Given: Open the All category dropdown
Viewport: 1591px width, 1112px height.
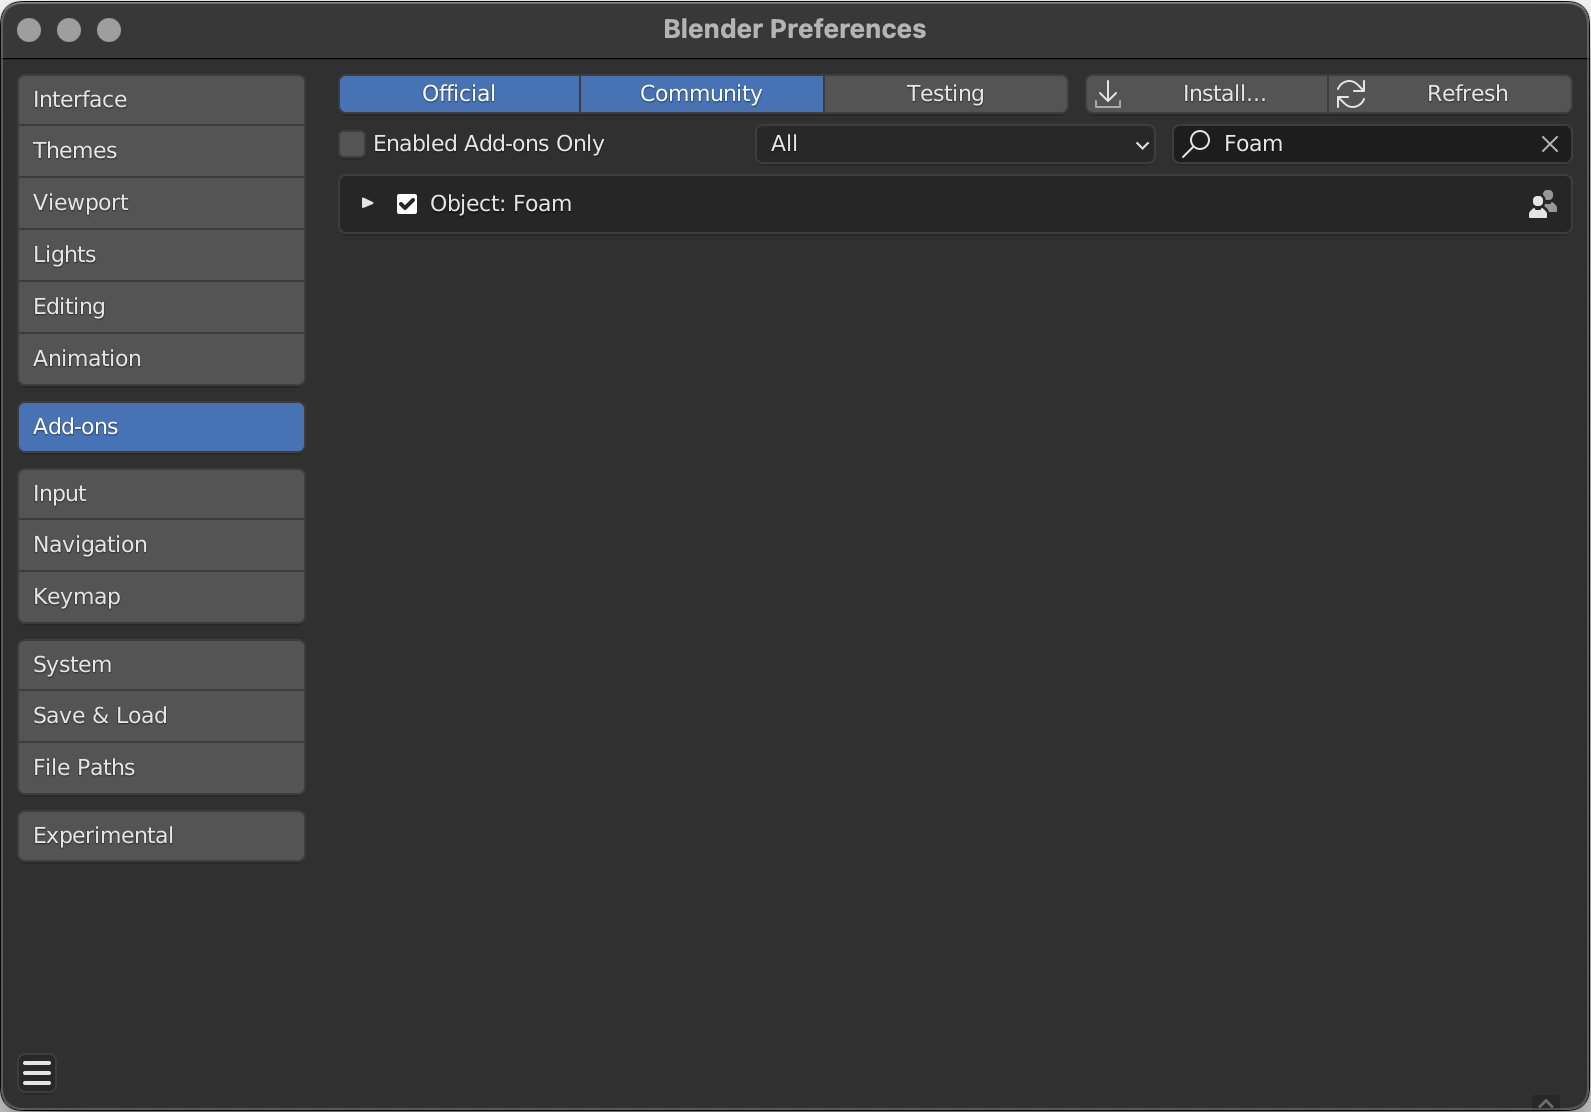Looking at the screenshot, I should (x=955, y=144).
